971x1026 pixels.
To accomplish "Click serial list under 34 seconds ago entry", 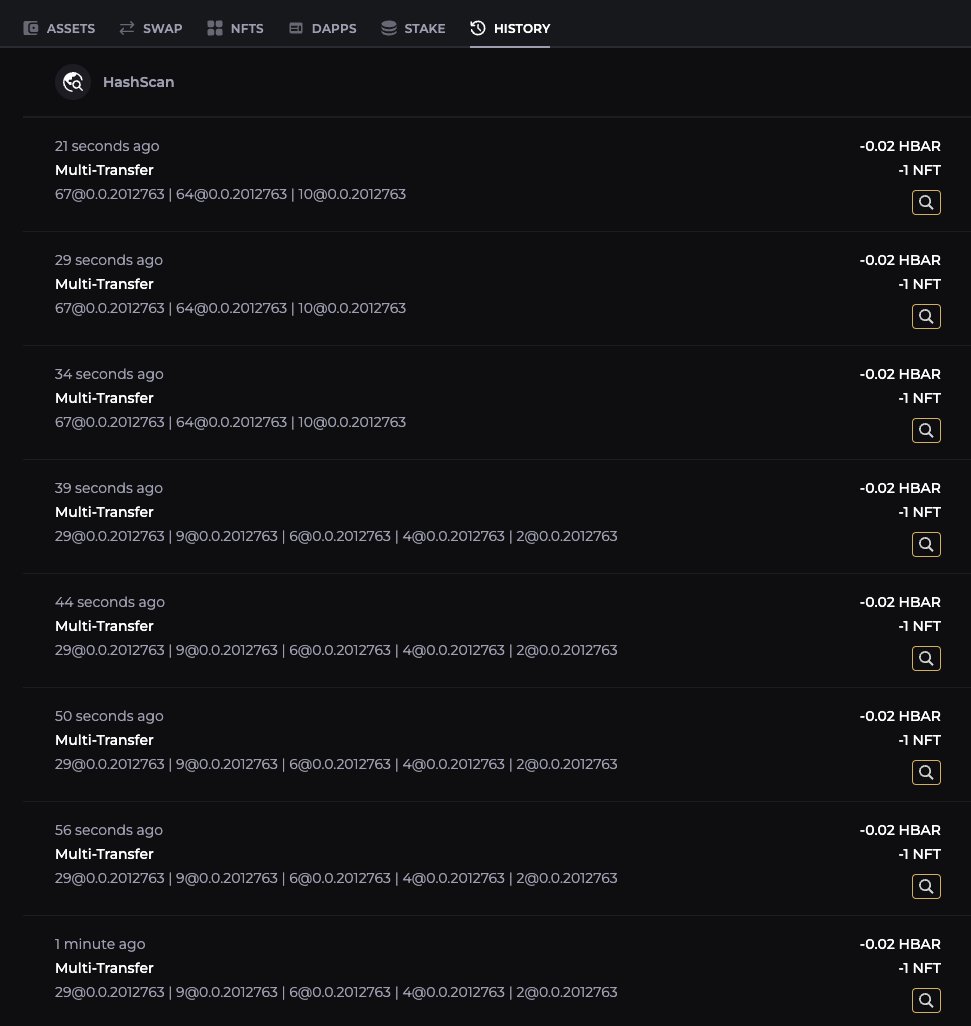I will click(230, 422).
